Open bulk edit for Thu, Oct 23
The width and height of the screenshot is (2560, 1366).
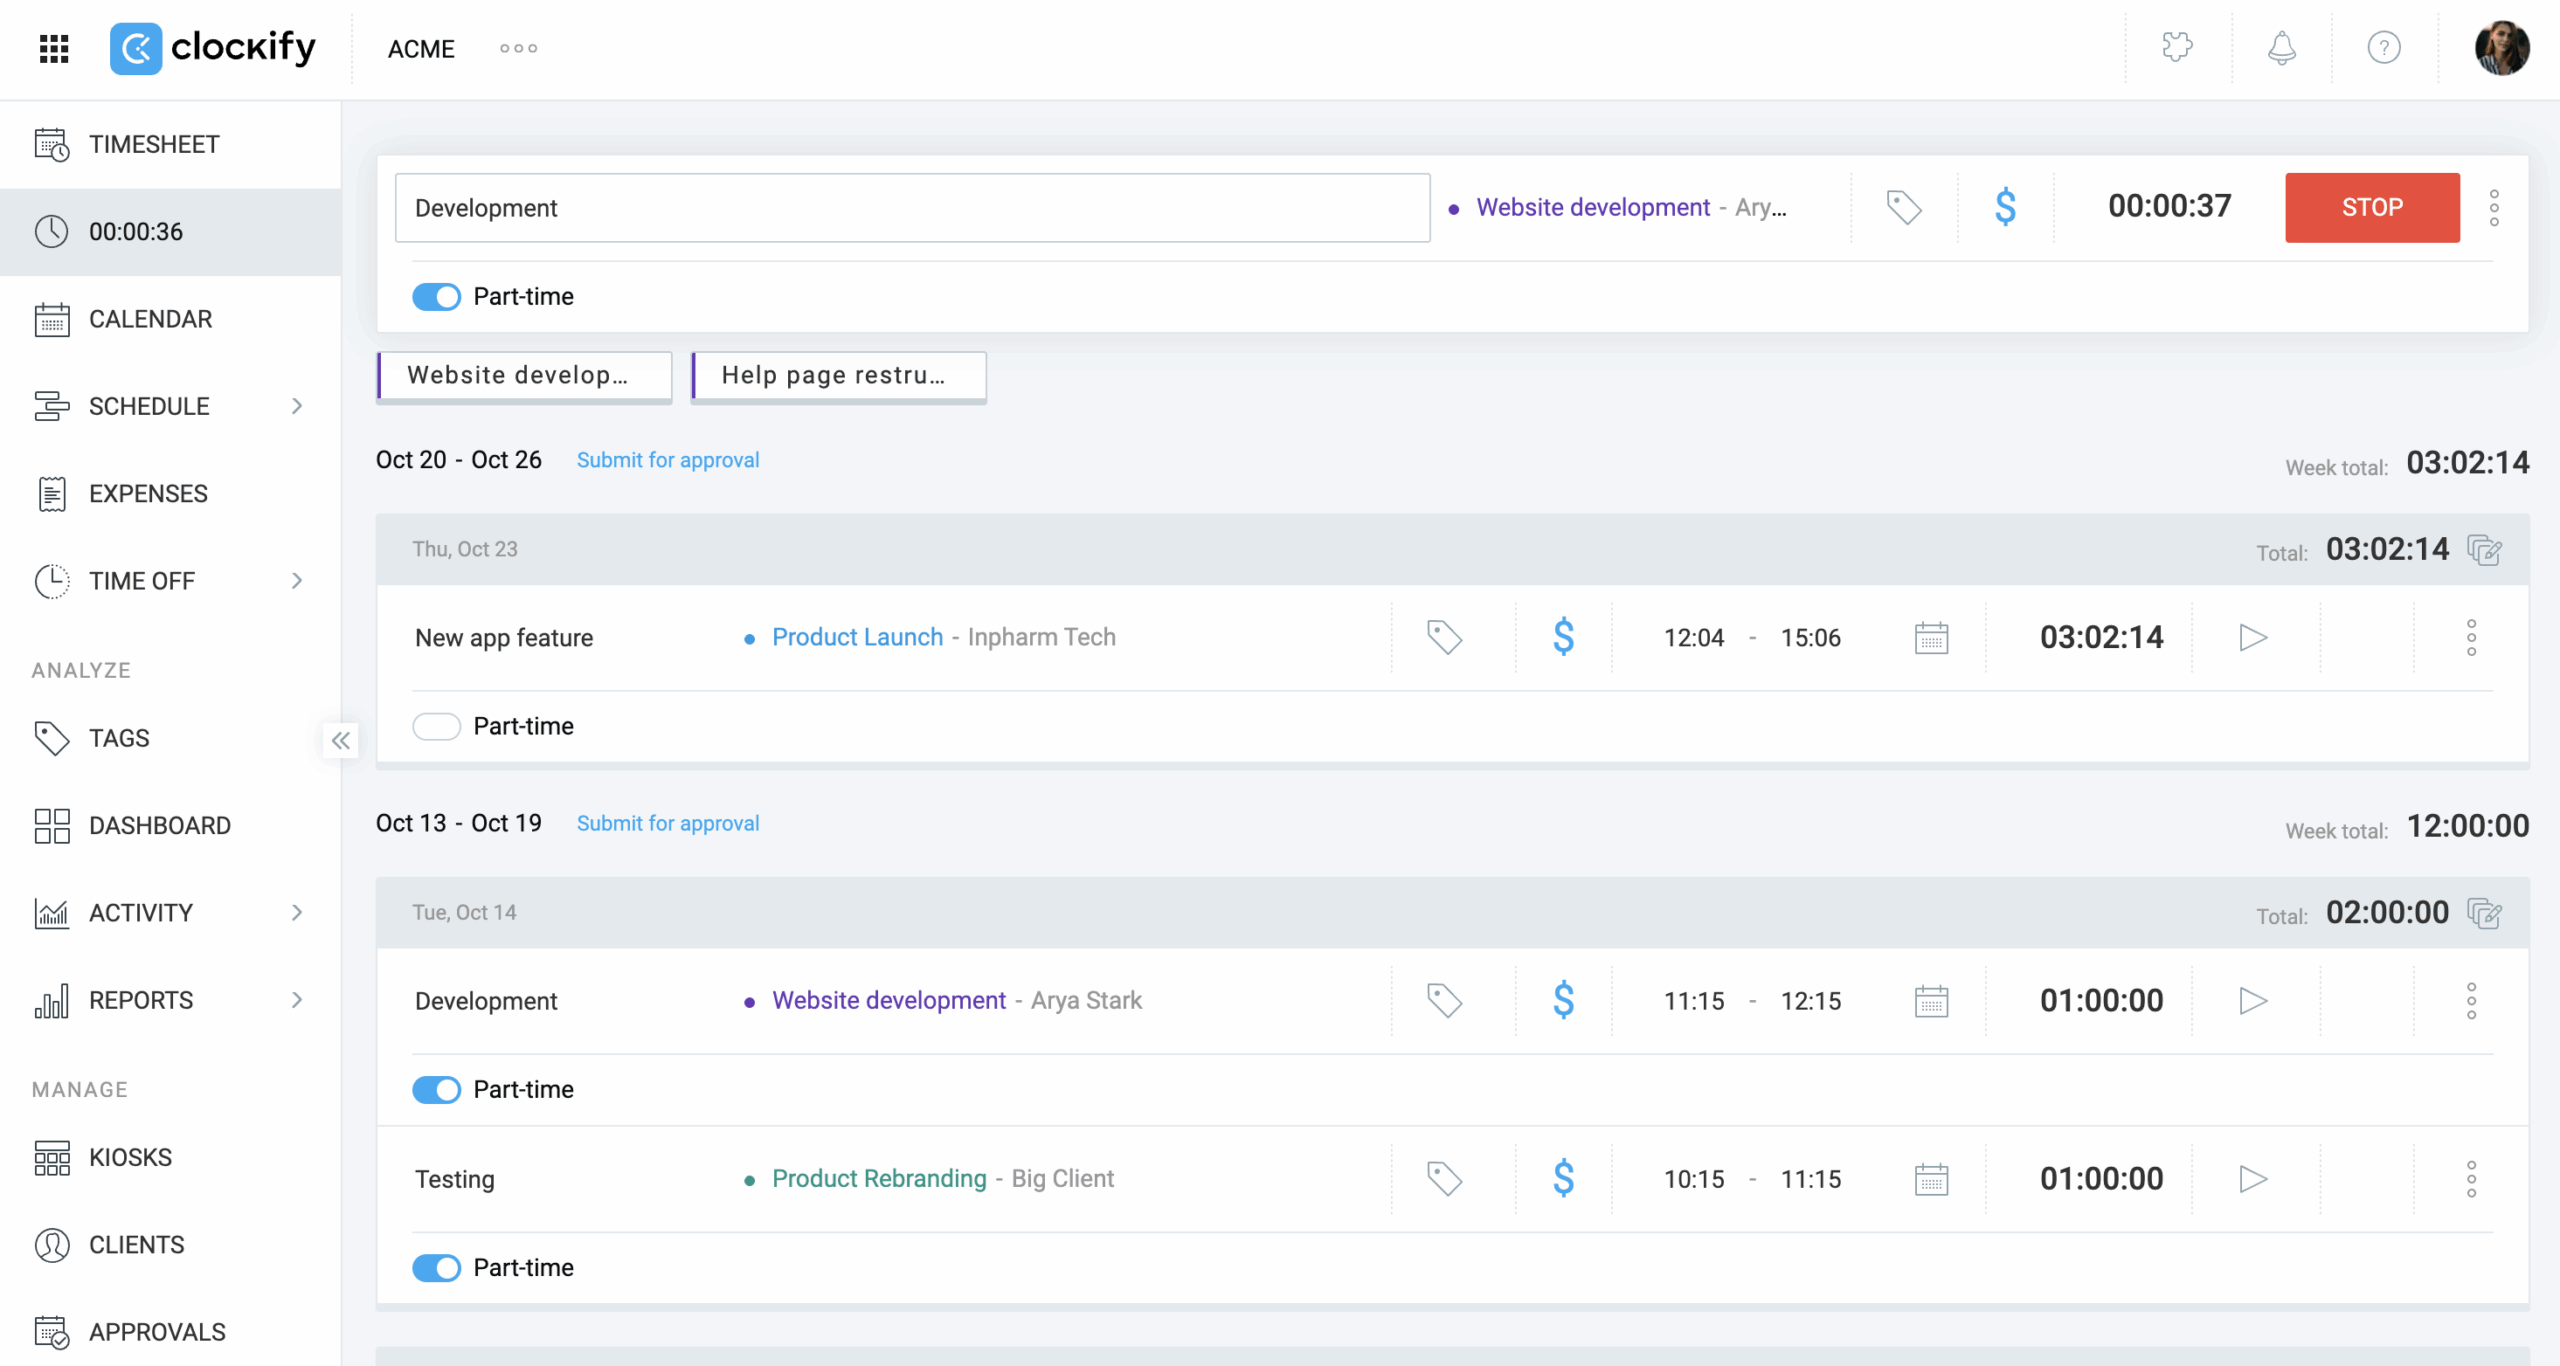pyautogui.click(x=2485, y=550)
